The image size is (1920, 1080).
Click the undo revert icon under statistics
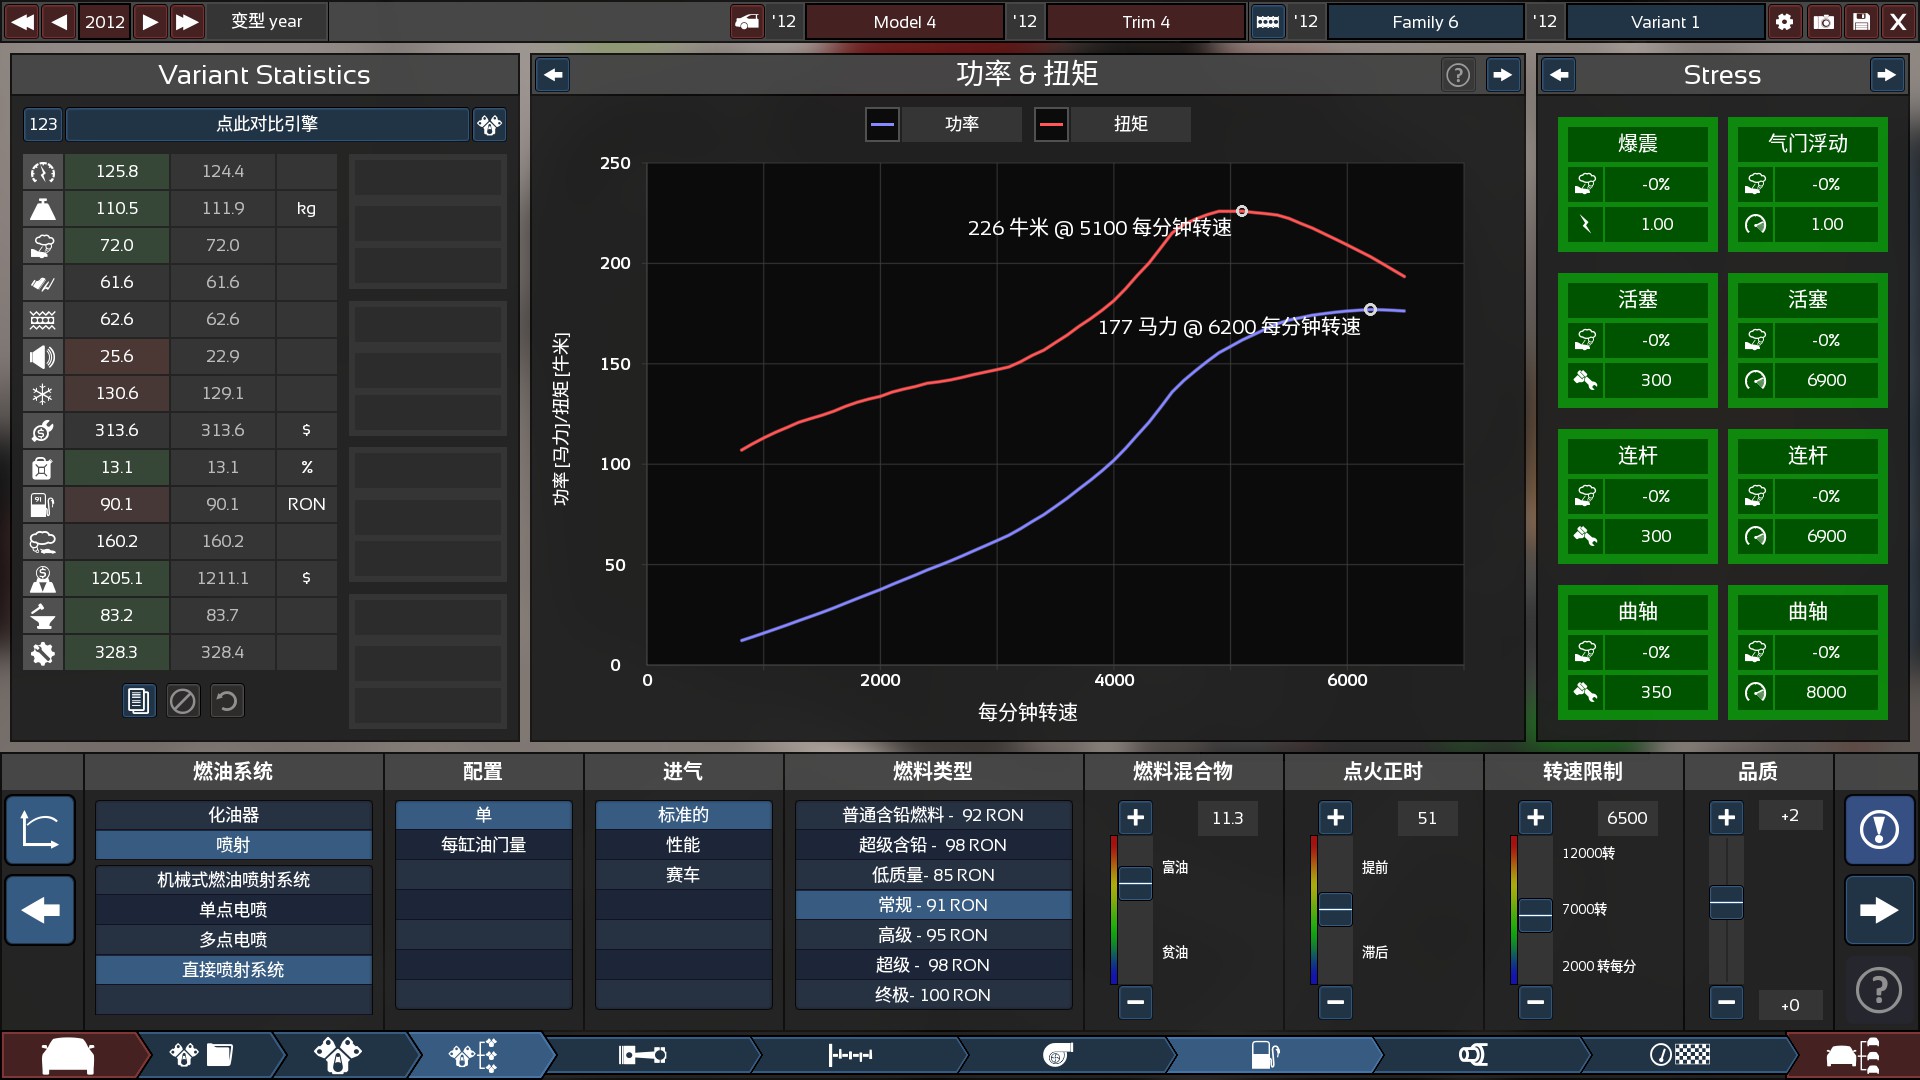pos(227,701)
